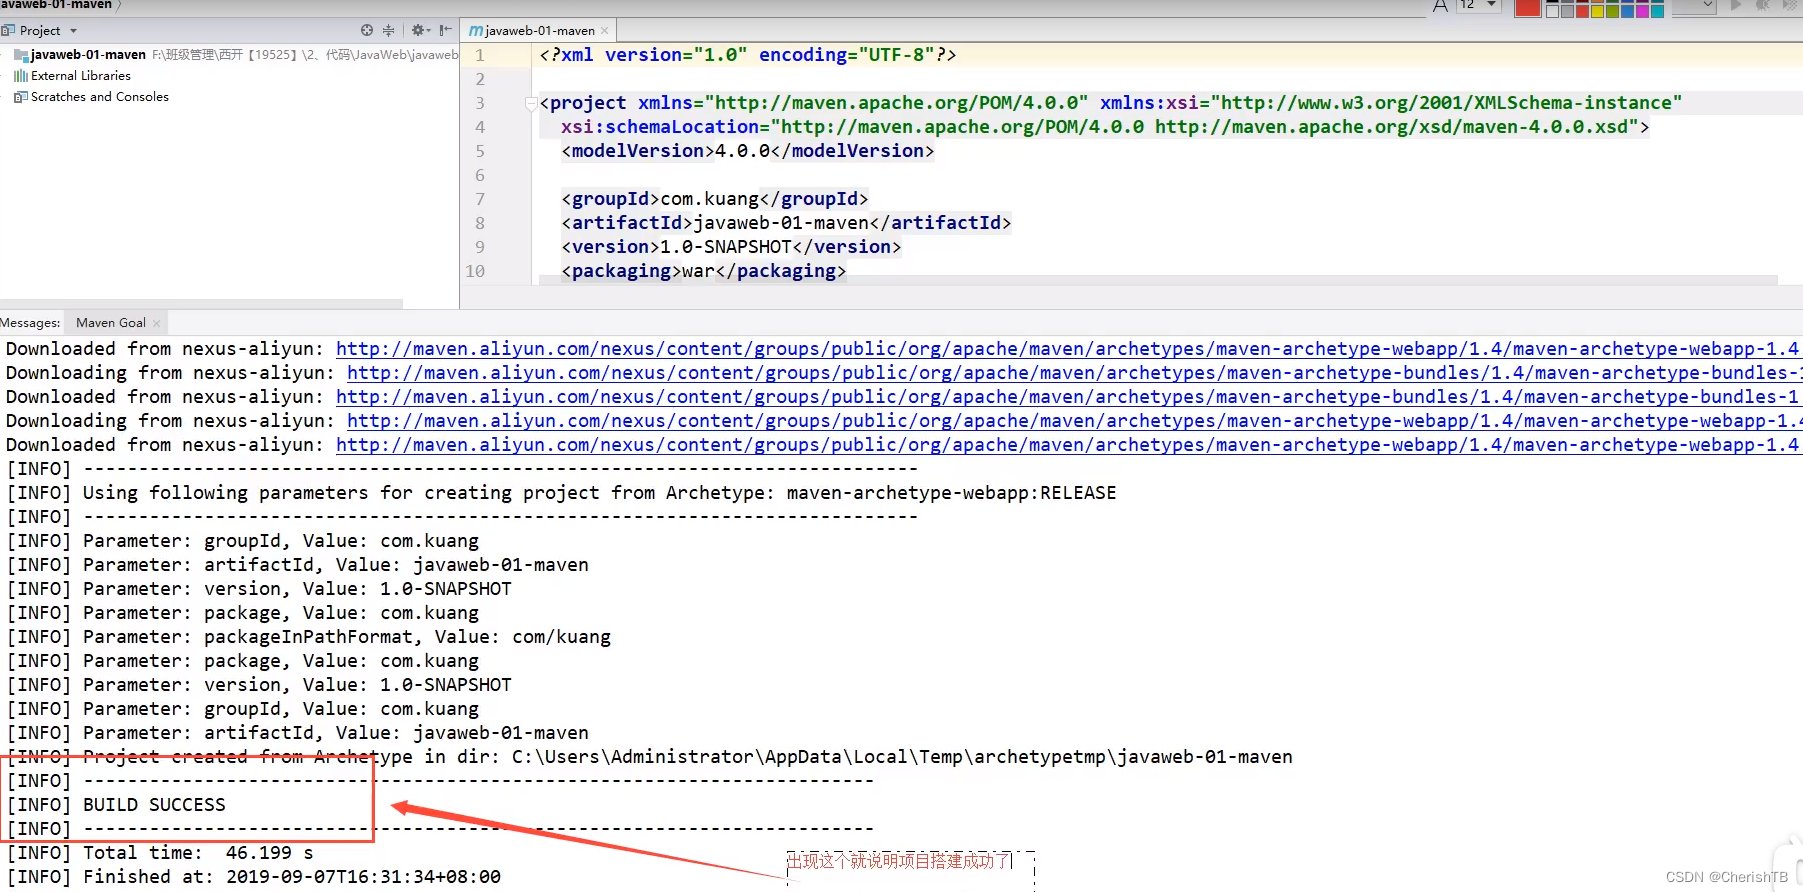Click the locate/scroll from source target icon
Viewport: 1803px width, 892px height.
(367, 30)
